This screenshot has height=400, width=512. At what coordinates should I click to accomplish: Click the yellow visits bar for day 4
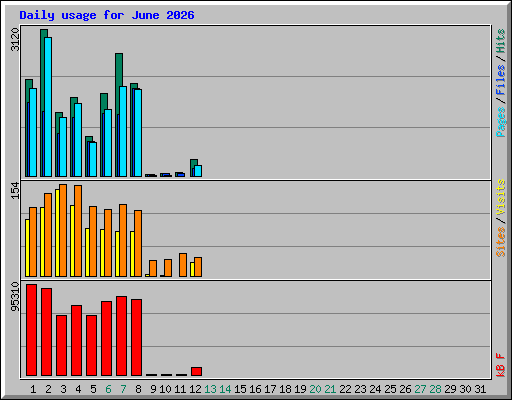click(72, 241)
